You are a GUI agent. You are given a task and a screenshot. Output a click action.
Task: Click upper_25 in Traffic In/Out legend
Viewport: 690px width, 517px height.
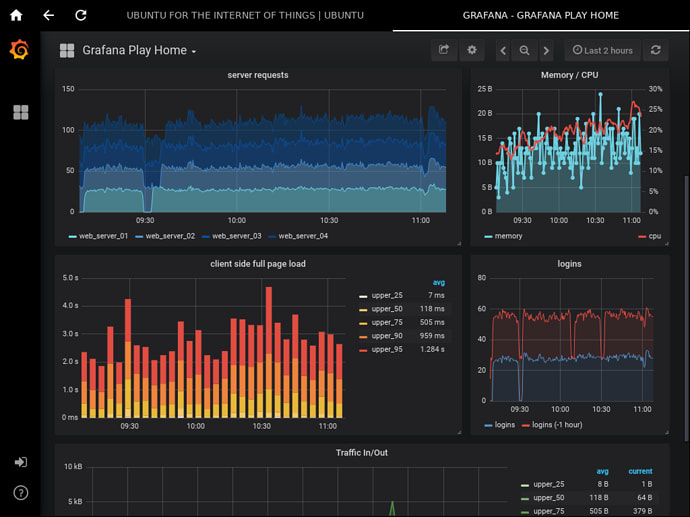549,484
